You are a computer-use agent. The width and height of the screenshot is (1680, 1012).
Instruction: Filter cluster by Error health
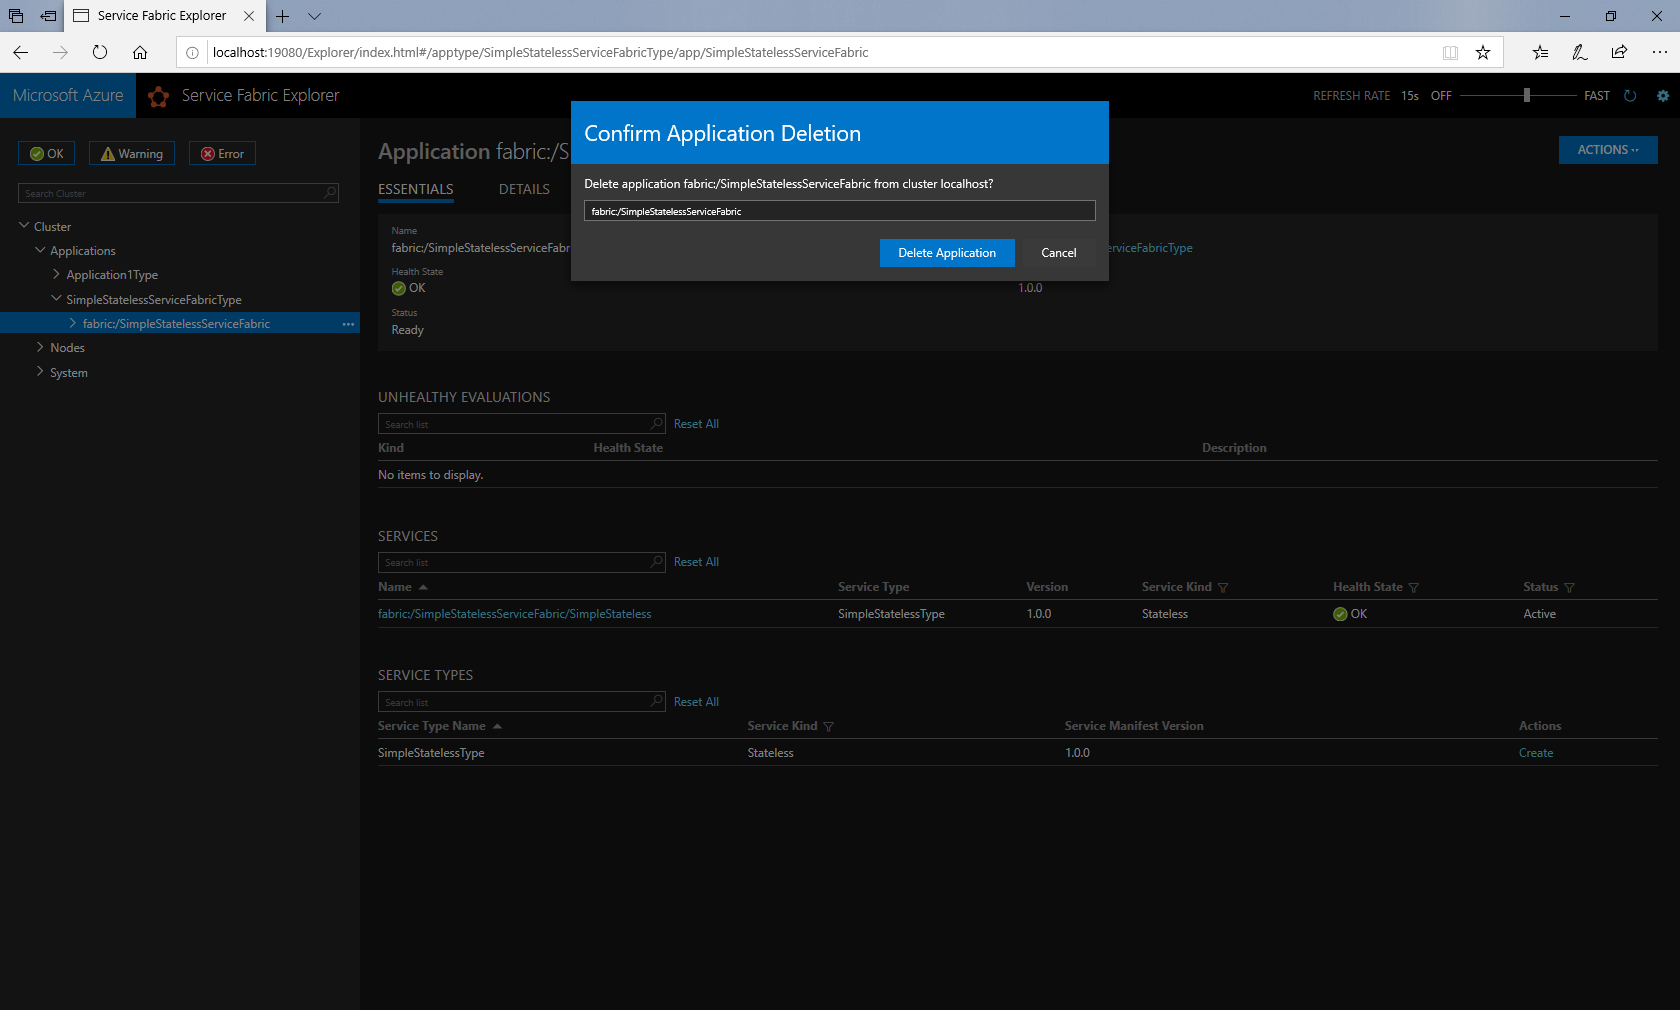coord(222,153)
